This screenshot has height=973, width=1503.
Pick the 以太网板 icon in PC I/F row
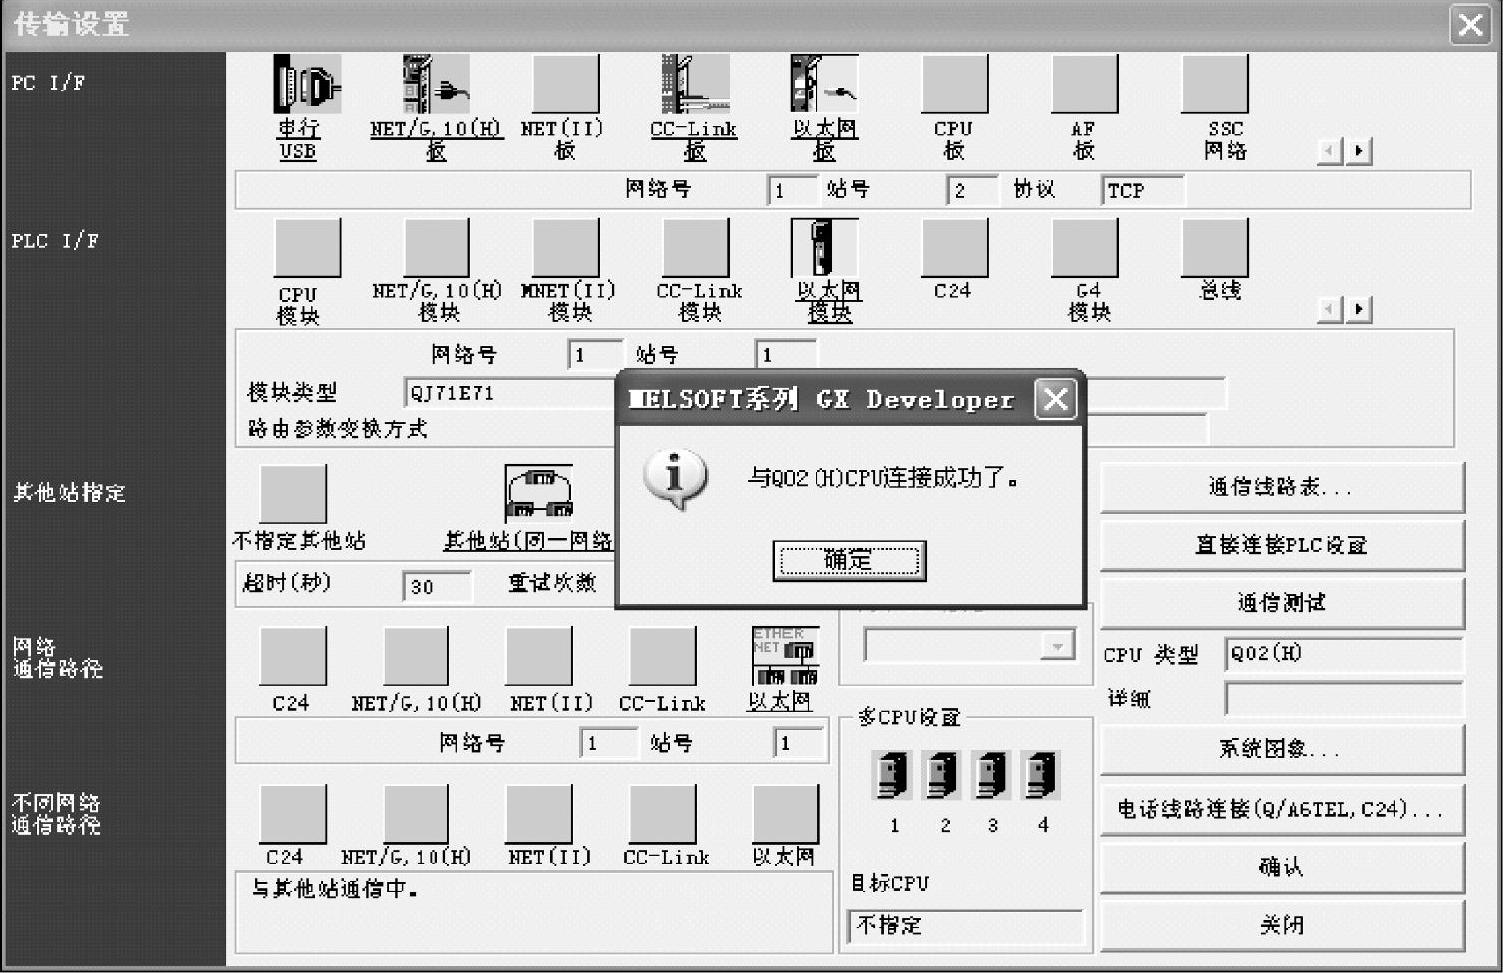point(824,84)
